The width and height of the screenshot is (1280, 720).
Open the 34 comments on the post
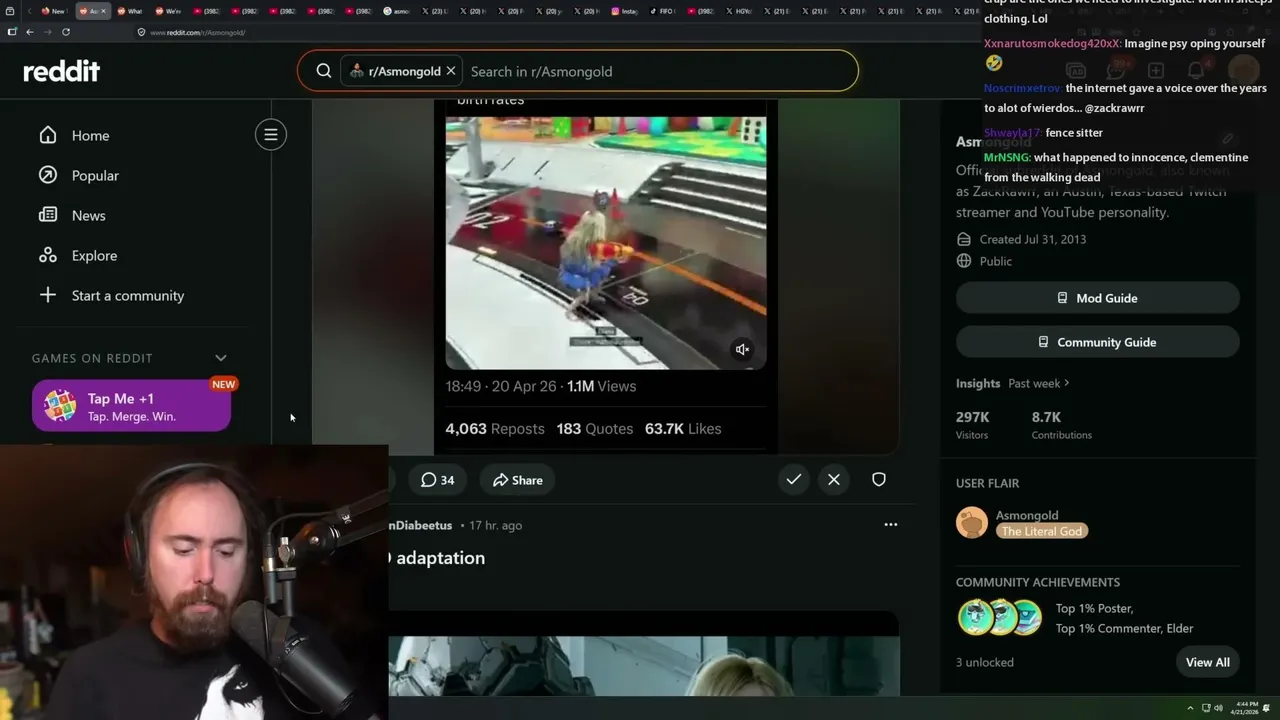pyautogui.click(x=437, y=480)
